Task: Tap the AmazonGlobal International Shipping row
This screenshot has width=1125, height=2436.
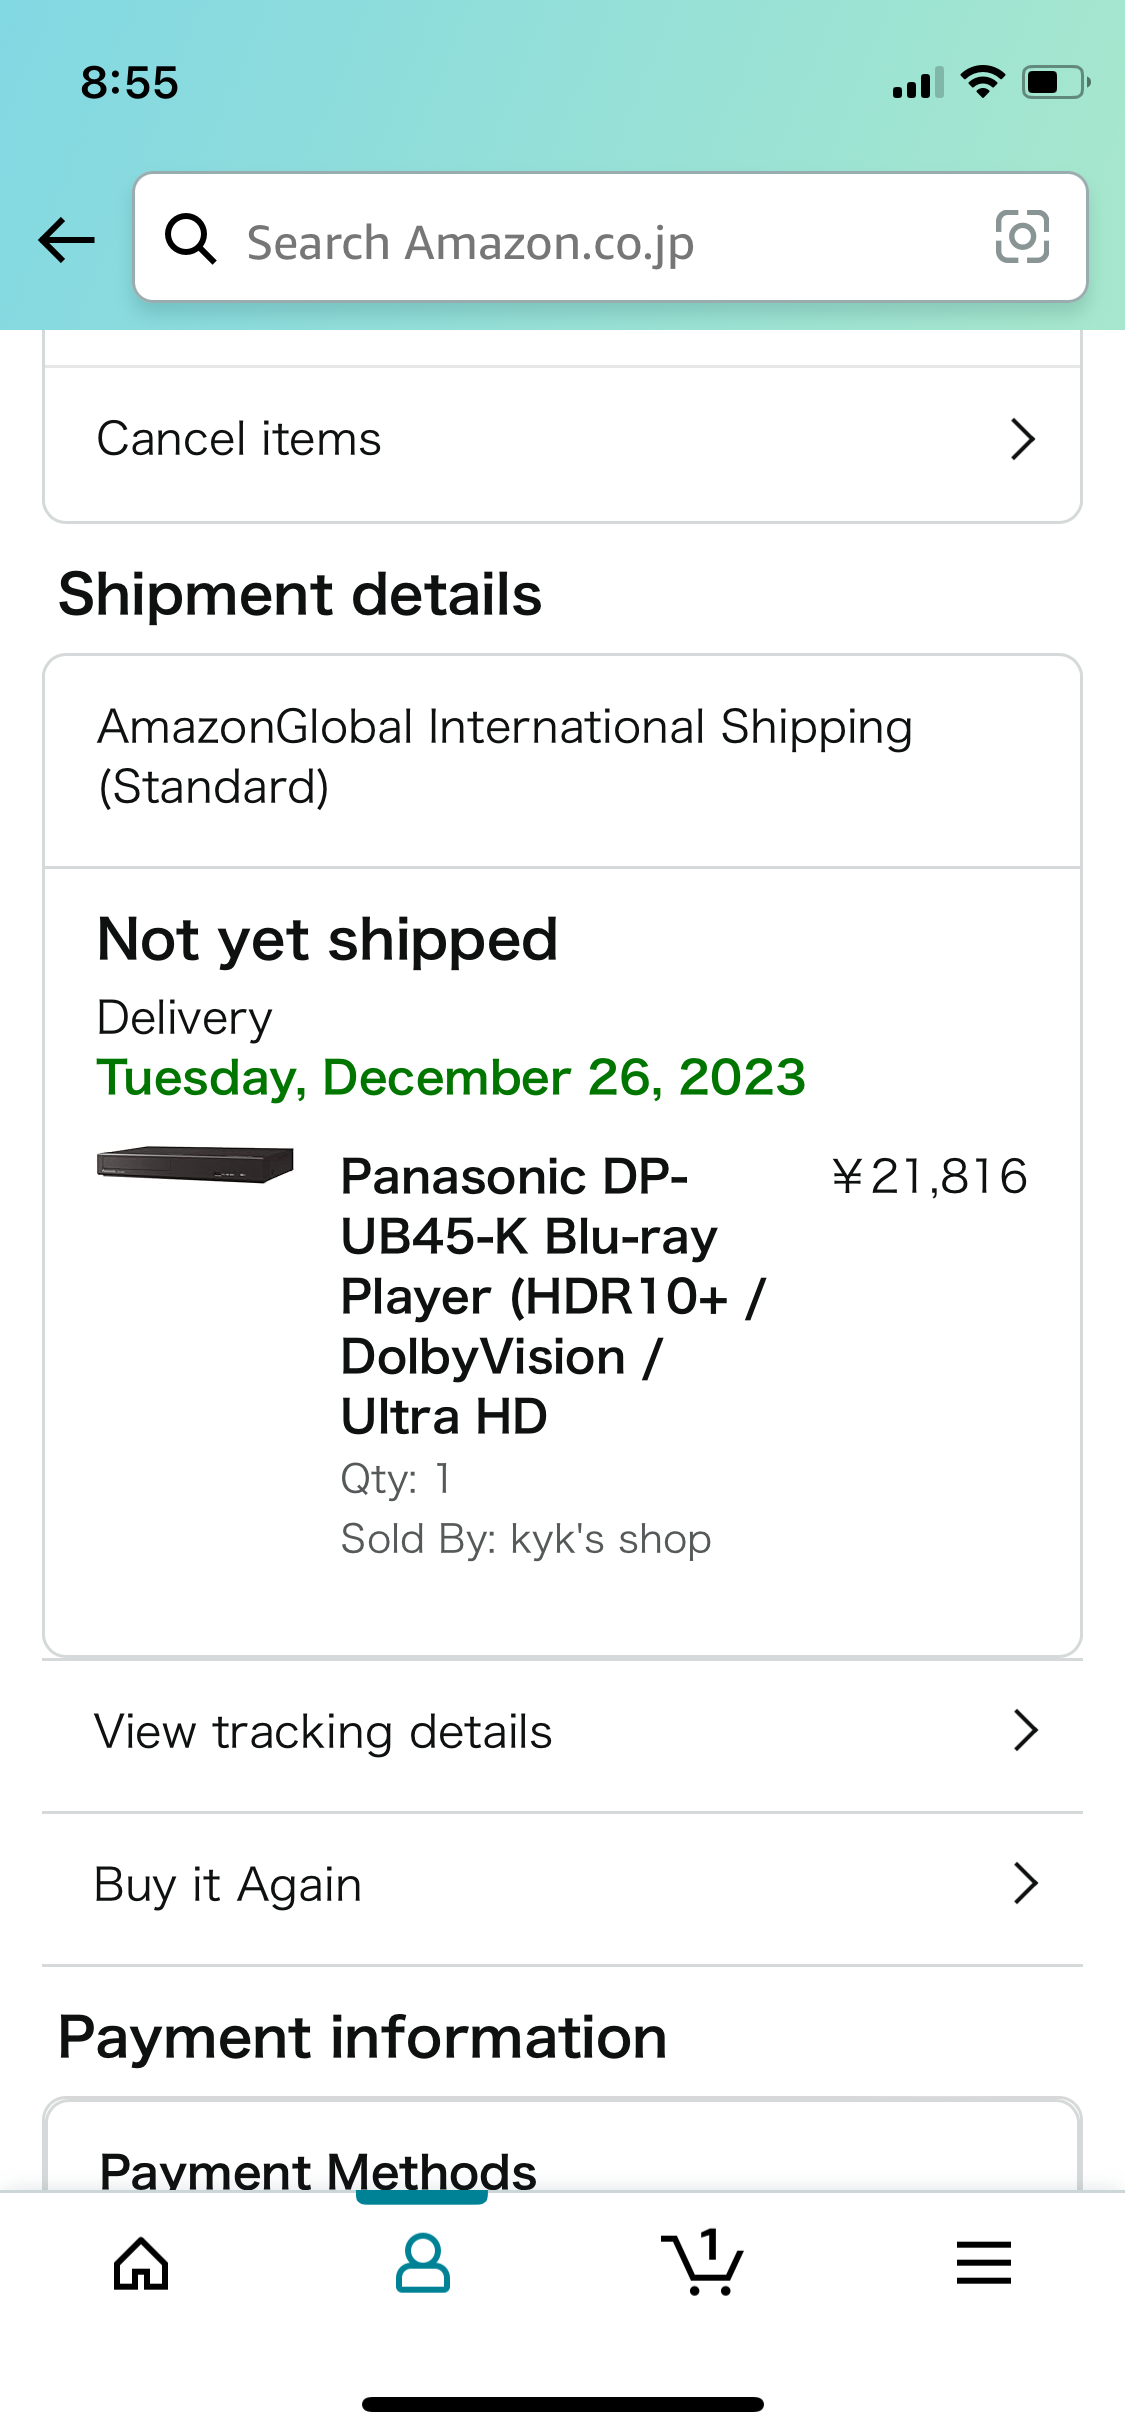Action: [505, 757]
